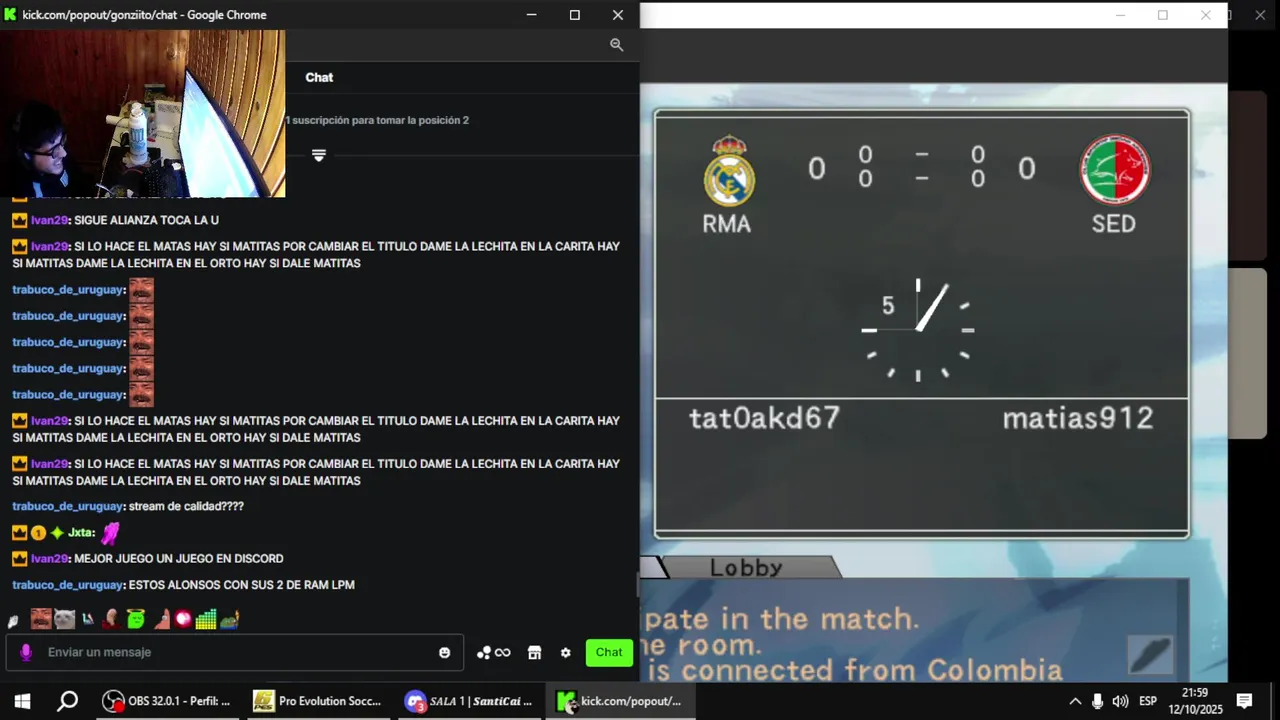This screenshot has width=1280, height=720.
Task: Focus the 'Enviar un mensaje' input field
Action: click(235, 652)
